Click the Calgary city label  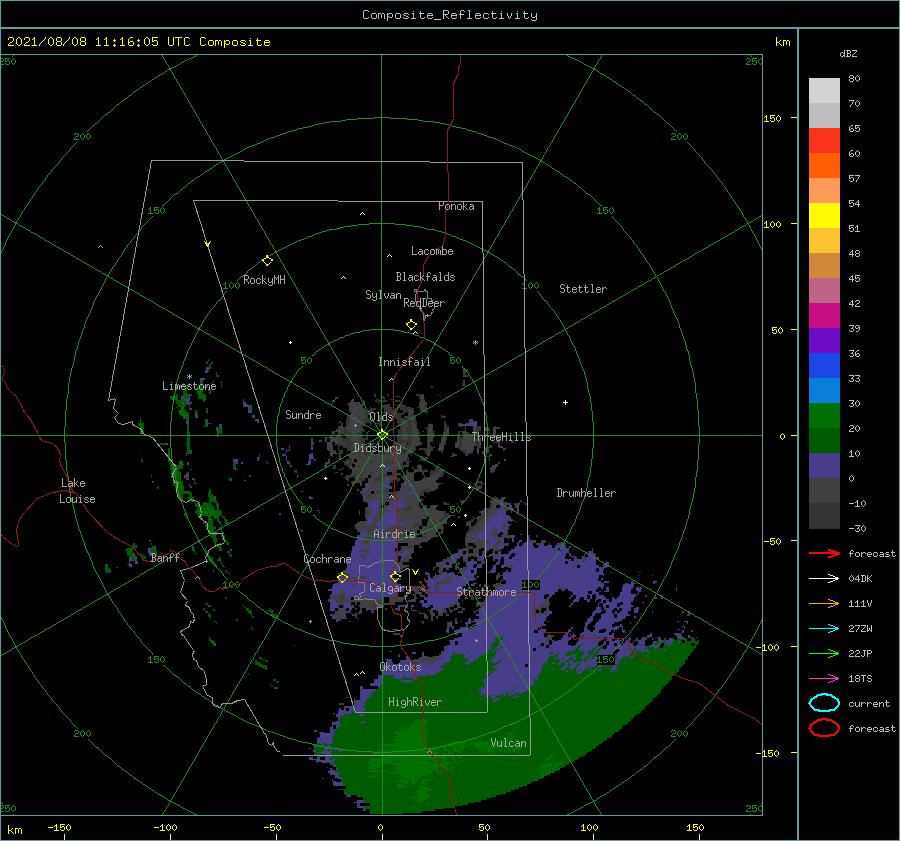390,588
